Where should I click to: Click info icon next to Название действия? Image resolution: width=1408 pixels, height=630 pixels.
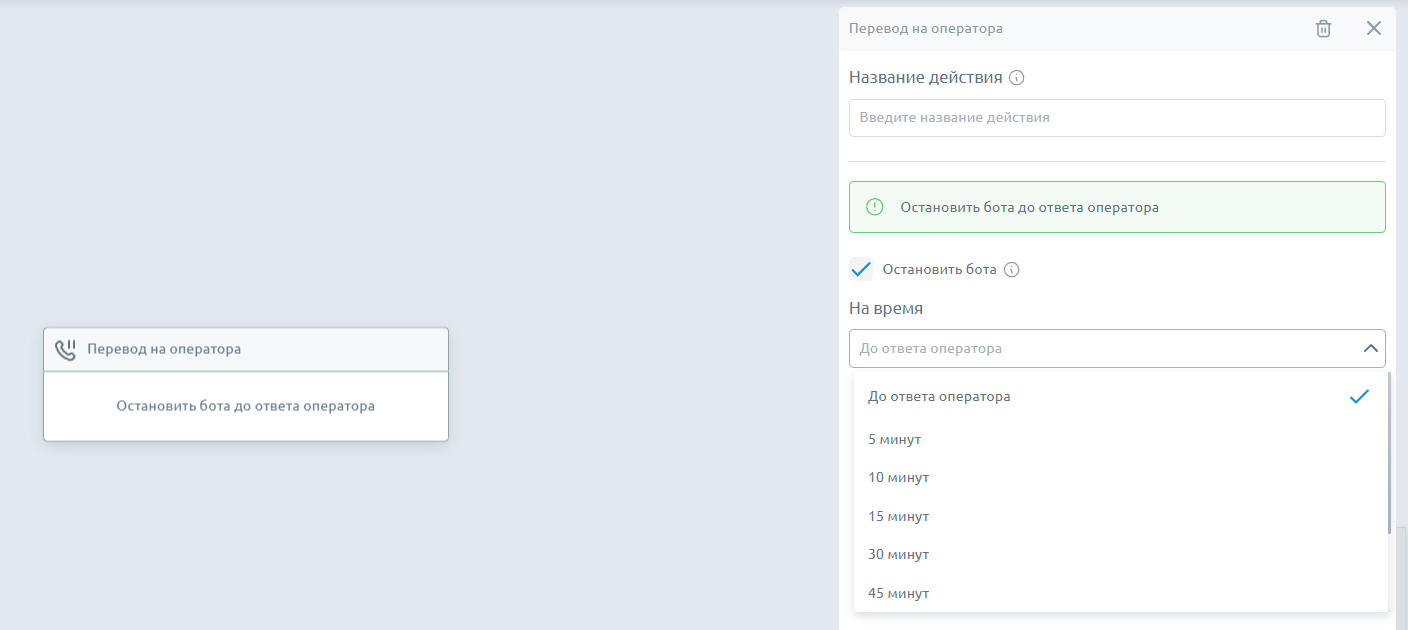pyautogui.click(x=1017, y=78)
